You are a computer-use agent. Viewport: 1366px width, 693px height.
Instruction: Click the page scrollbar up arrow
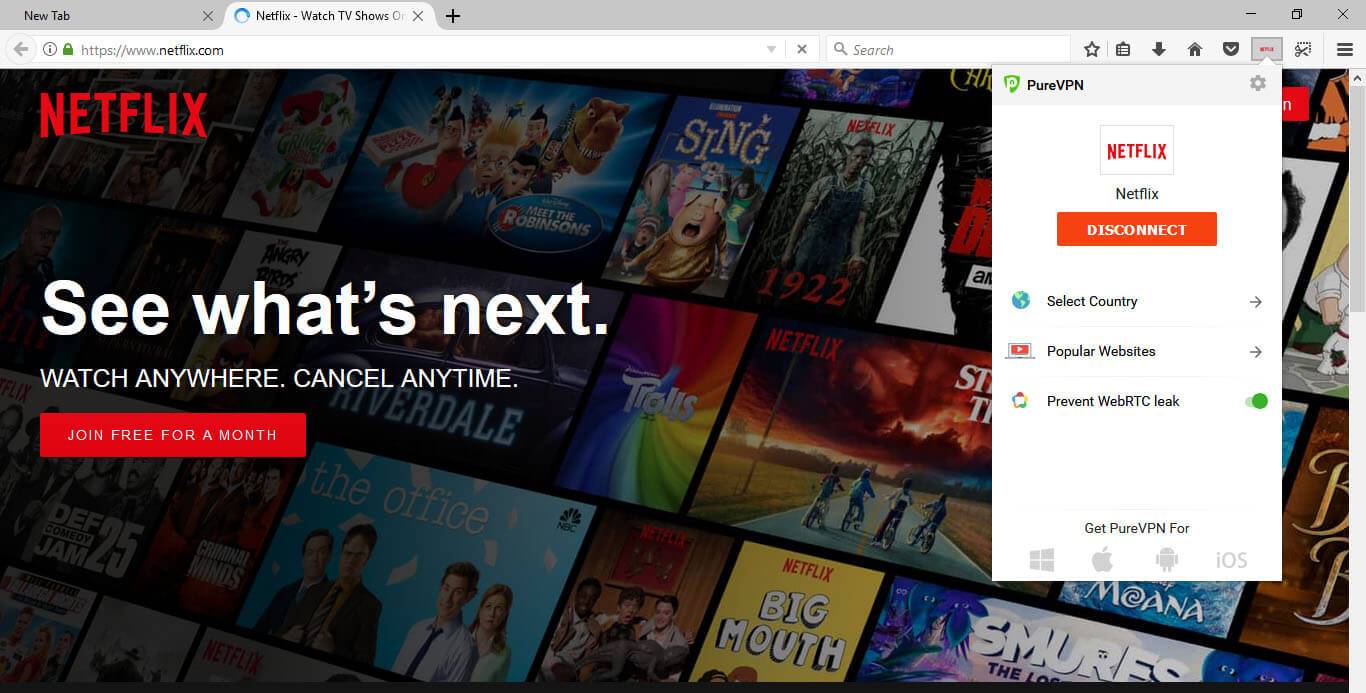[x=1357, y=76]
